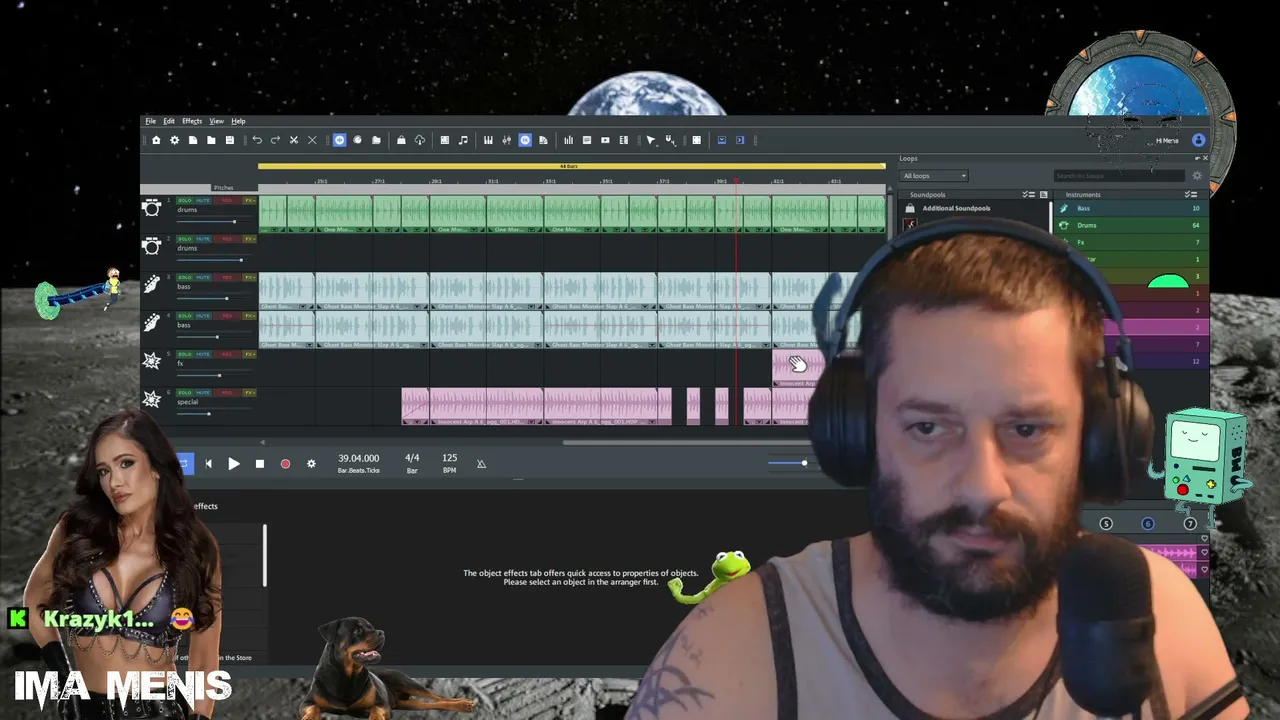Solo the special track 6

(x=185, y=393)
